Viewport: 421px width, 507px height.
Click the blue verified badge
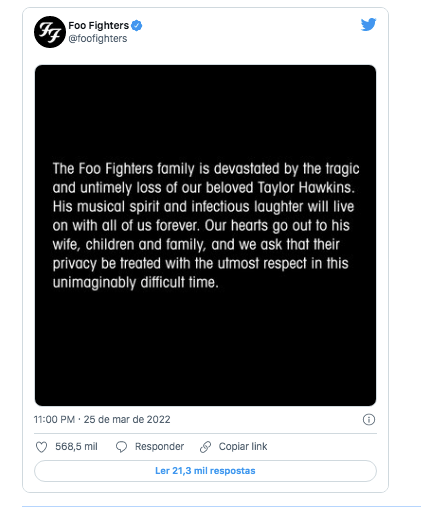137,25
